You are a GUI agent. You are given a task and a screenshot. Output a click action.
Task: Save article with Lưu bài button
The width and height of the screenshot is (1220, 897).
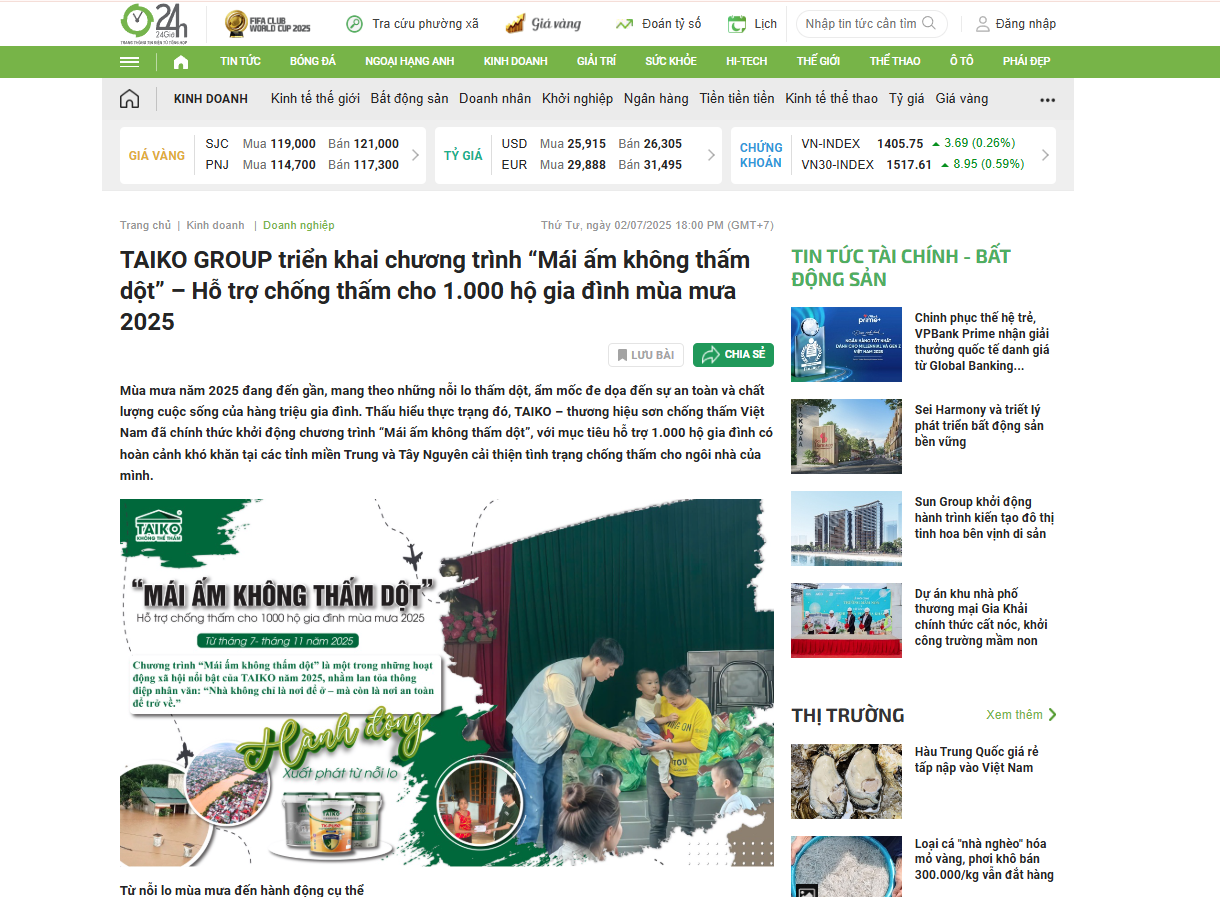pyautogui.click(x=646, y=355)
